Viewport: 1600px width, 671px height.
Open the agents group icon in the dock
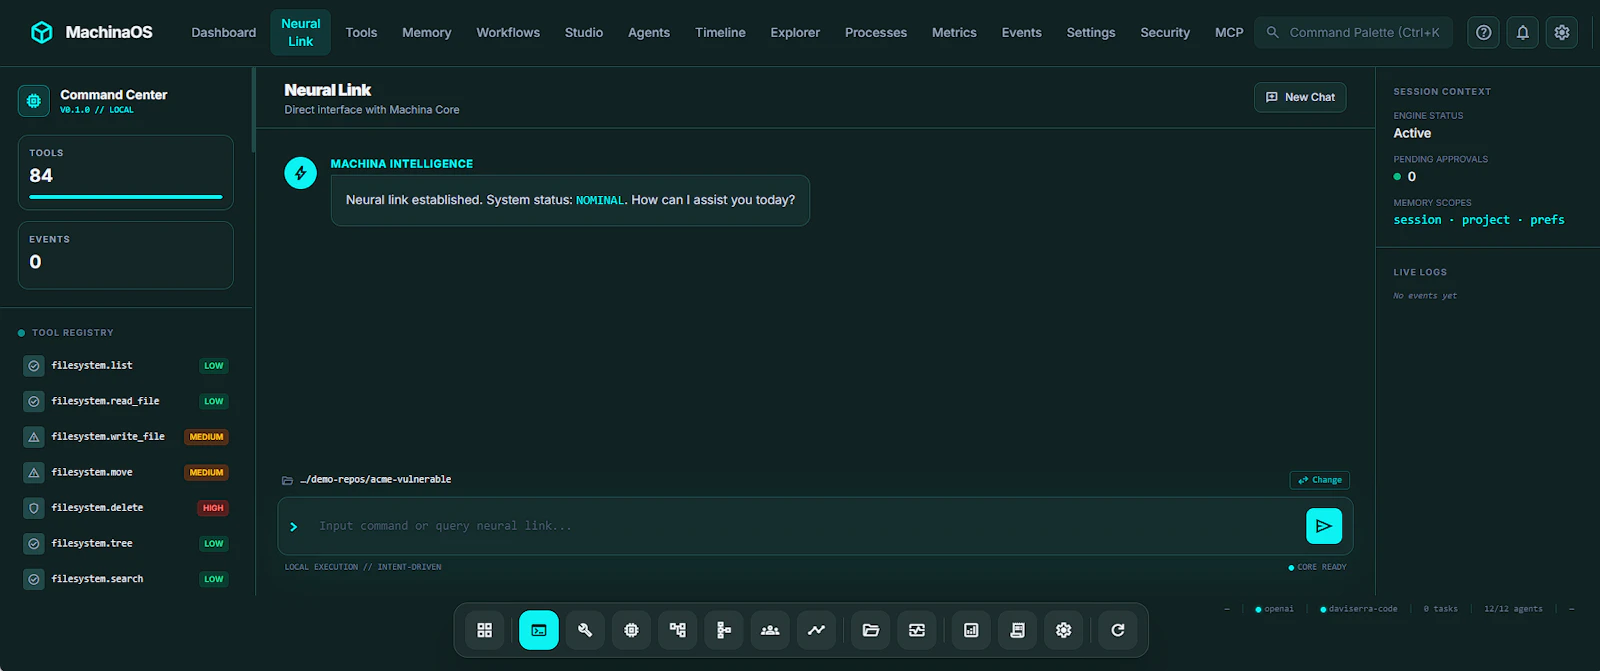pyautogui.click(x=770, y=630)
